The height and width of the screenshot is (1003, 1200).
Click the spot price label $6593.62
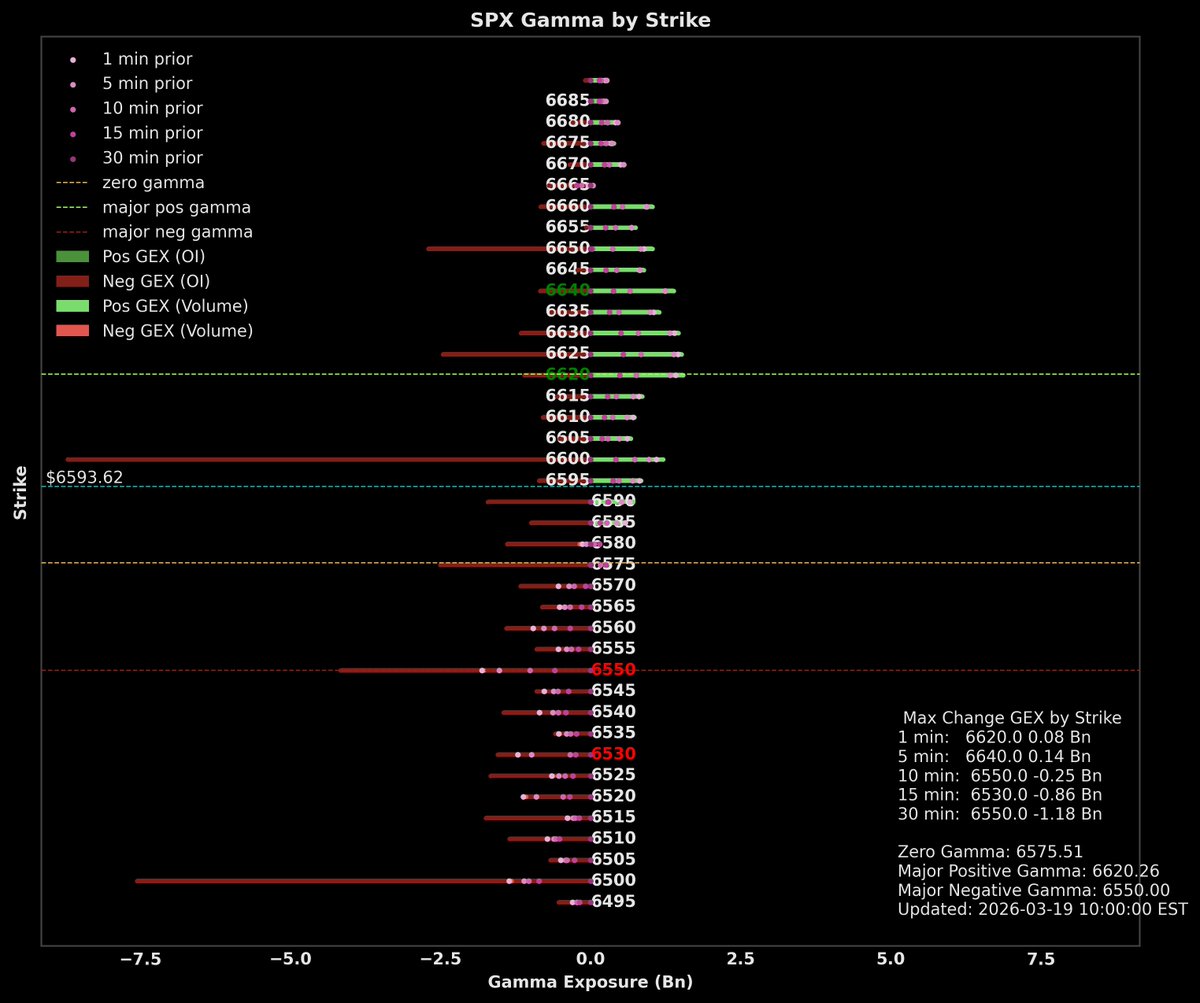point(85,477)
